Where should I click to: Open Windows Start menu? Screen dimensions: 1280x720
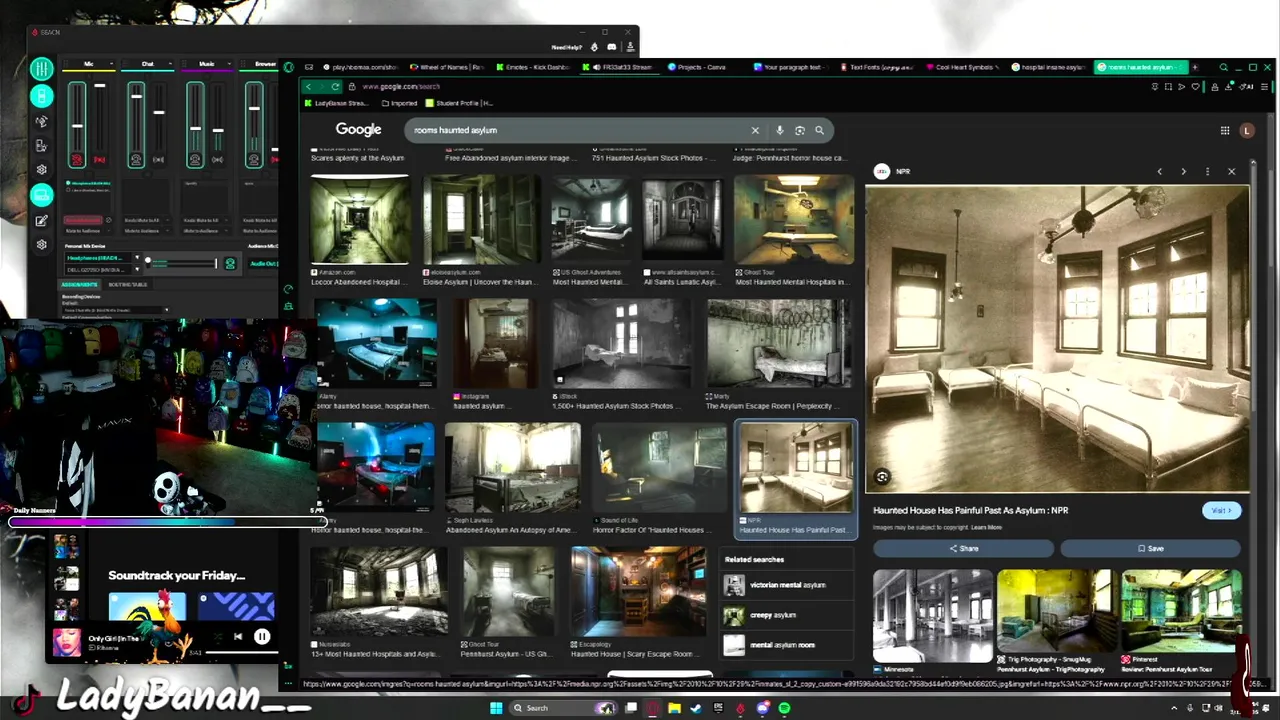coord(495,708)
